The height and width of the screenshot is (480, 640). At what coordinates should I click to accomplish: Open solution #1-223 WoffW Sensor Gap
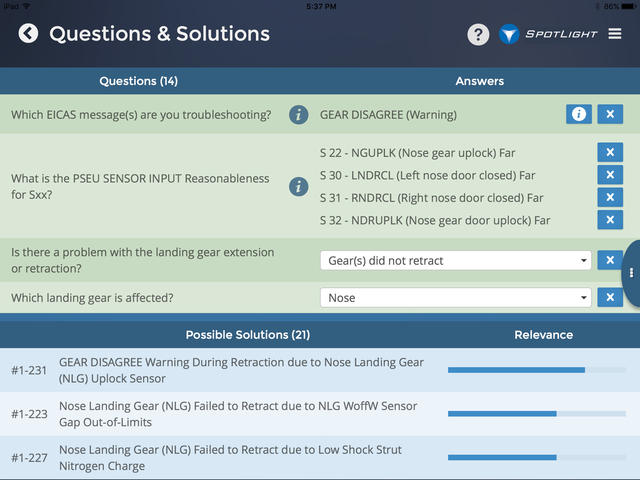click(x=320, y=414)
